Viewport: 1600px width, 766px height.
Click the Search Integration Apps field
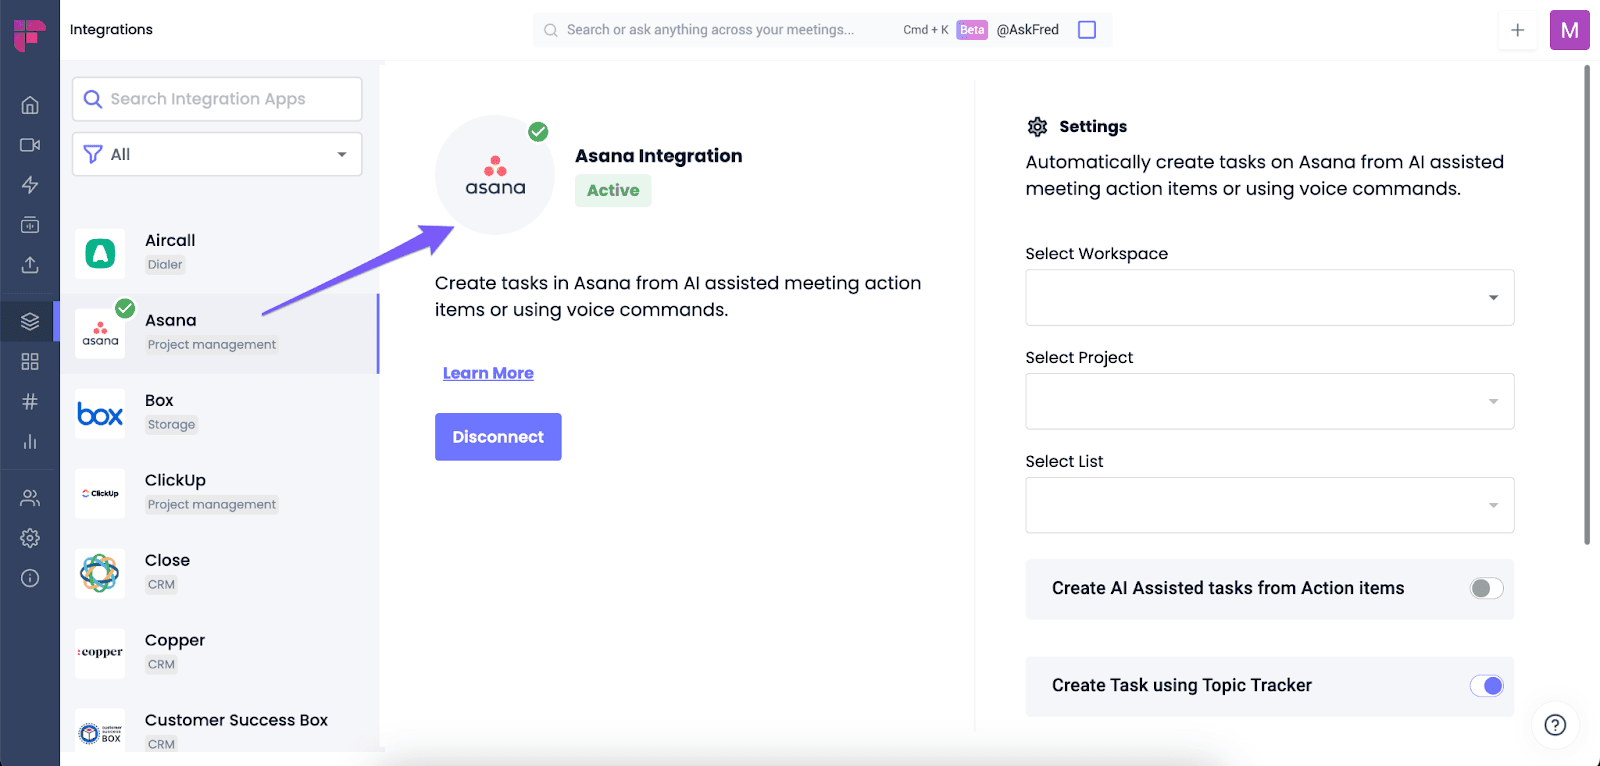[217, 99]
